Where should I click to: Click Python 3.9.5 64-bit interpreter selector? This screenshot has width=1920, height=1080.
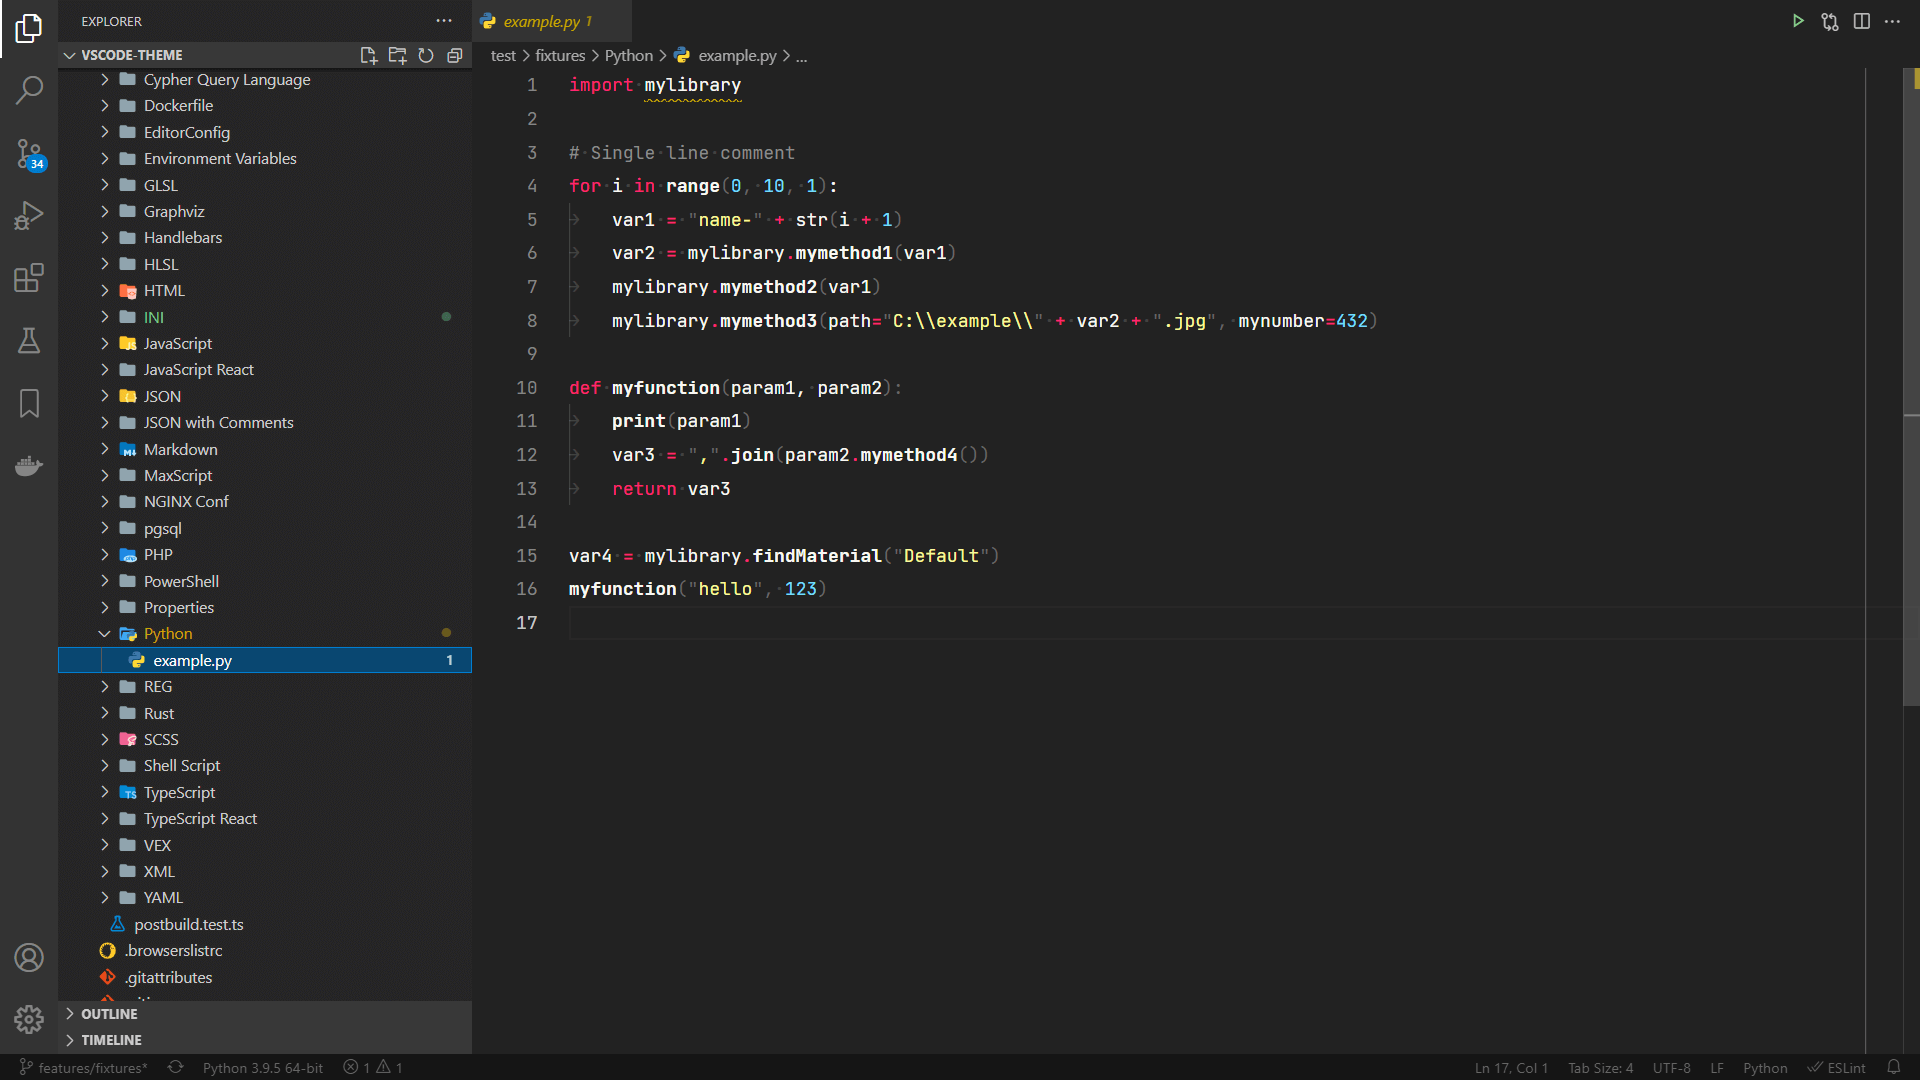coord(262,1068)
